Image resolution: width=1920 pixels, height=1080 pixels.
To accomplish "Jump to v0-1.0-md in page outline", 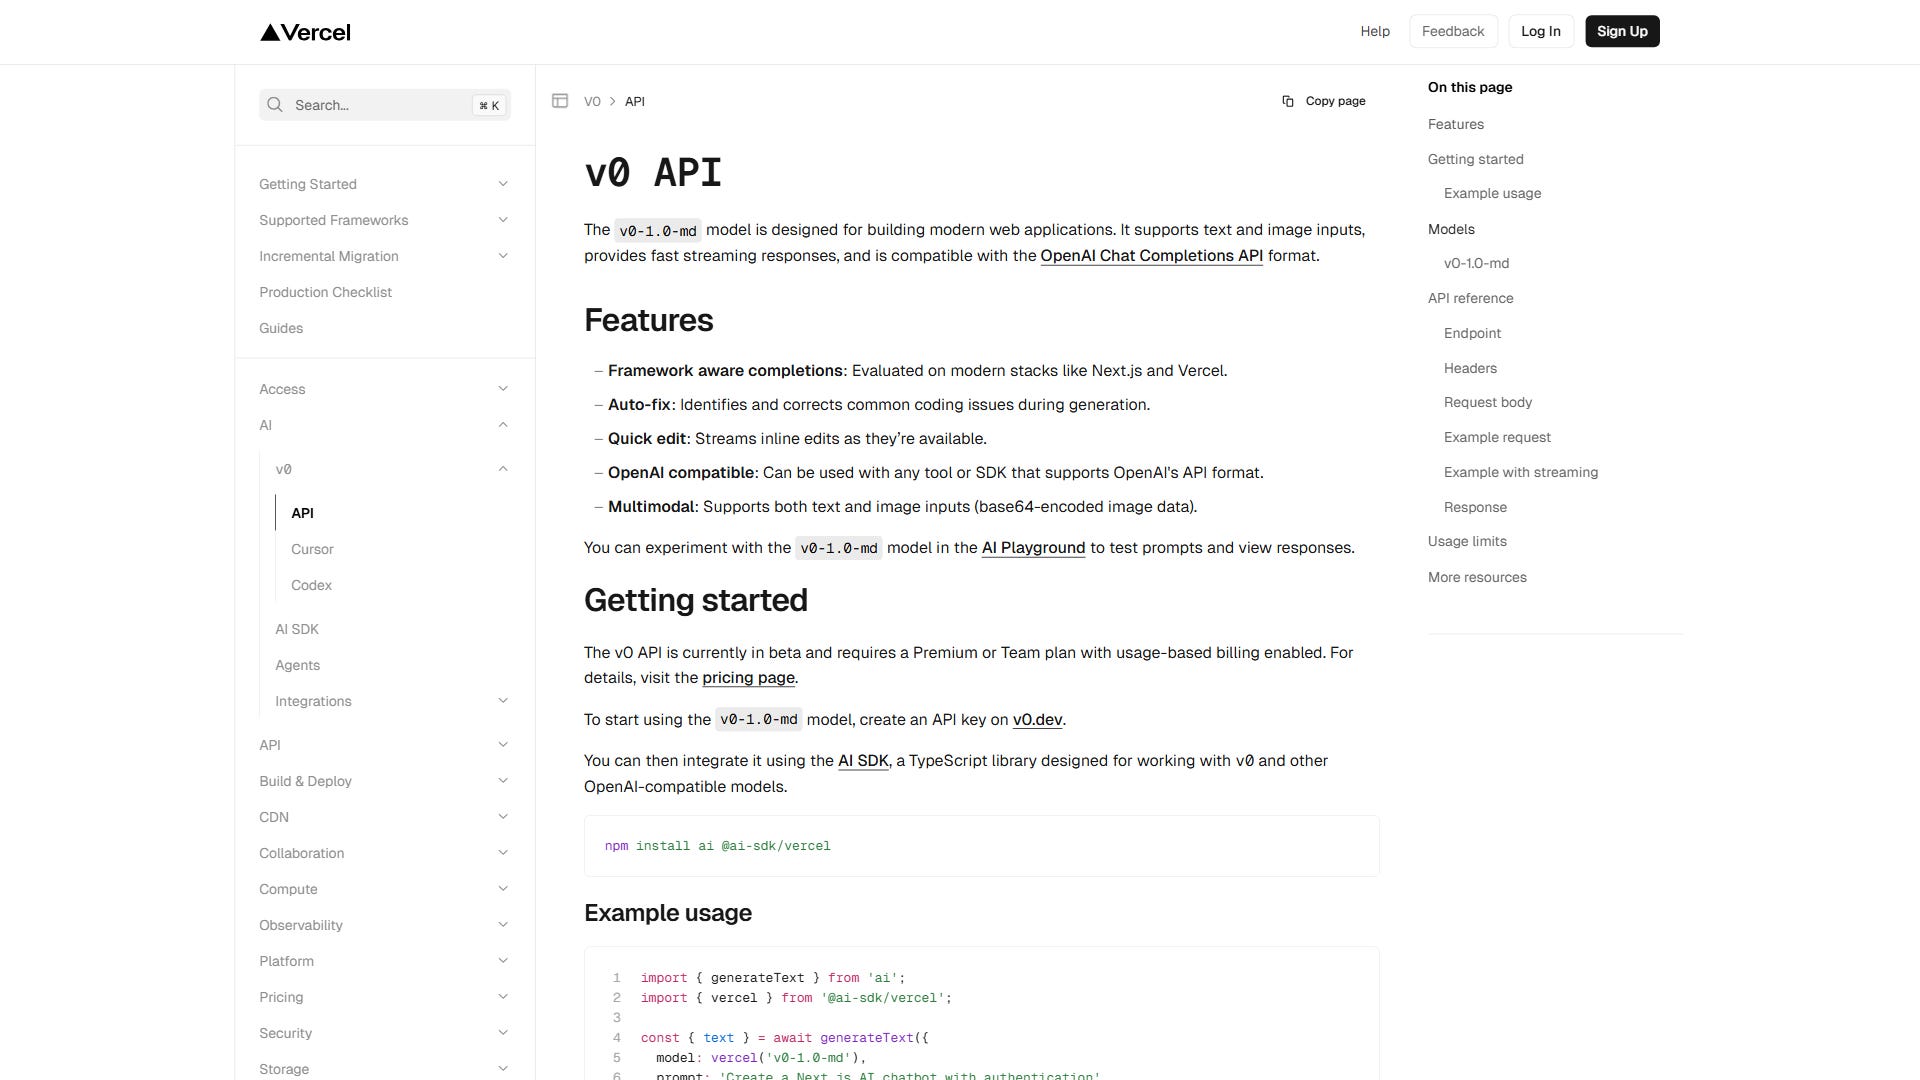I will click(x=1476, y=263).
